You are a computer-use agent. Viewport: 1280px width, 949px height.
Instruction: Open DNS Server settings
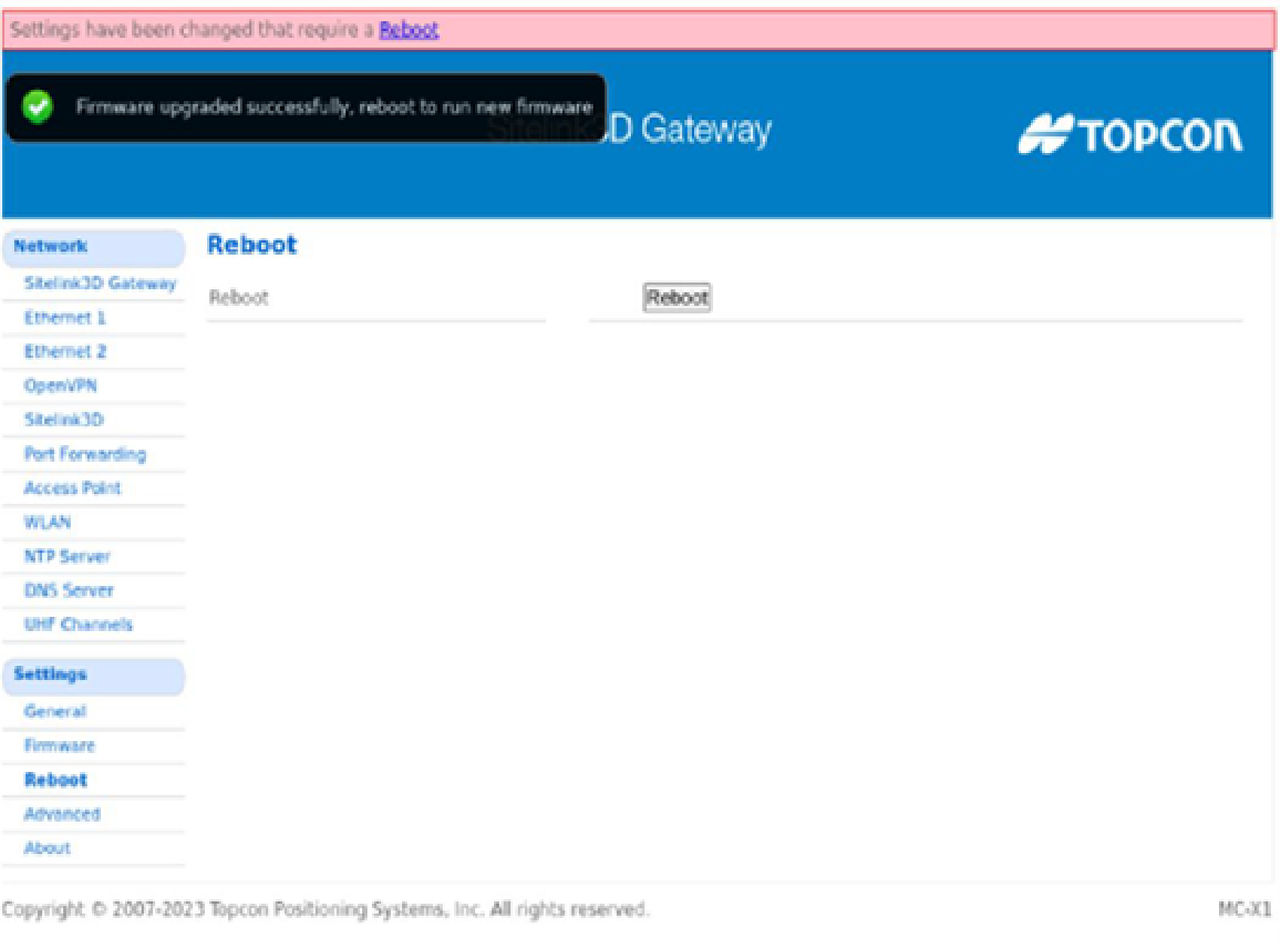69,590
